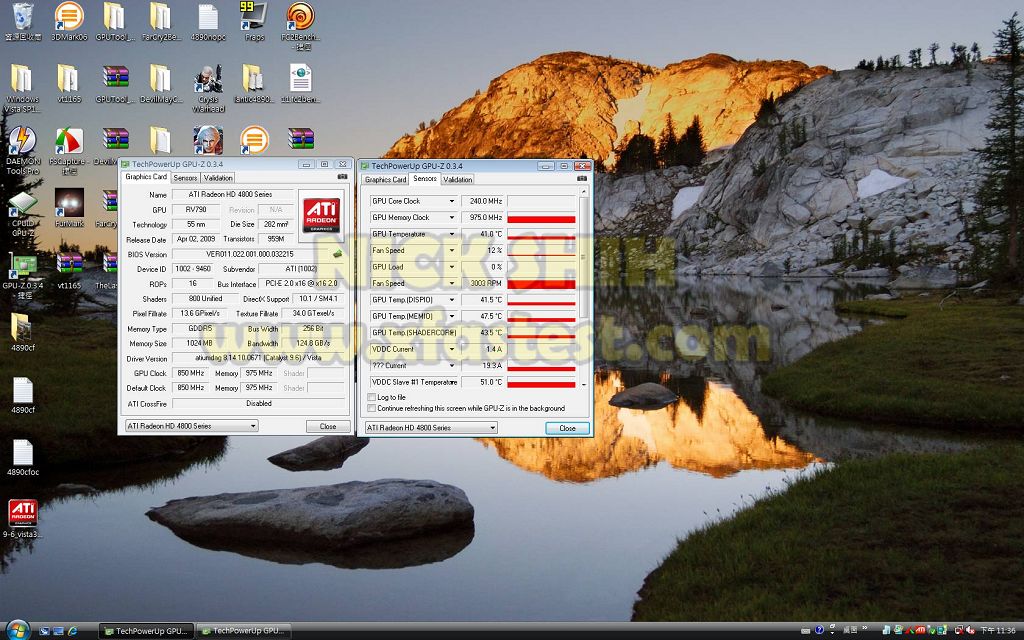Switch to Validation tab in Sensors window

tap(457, 179)
